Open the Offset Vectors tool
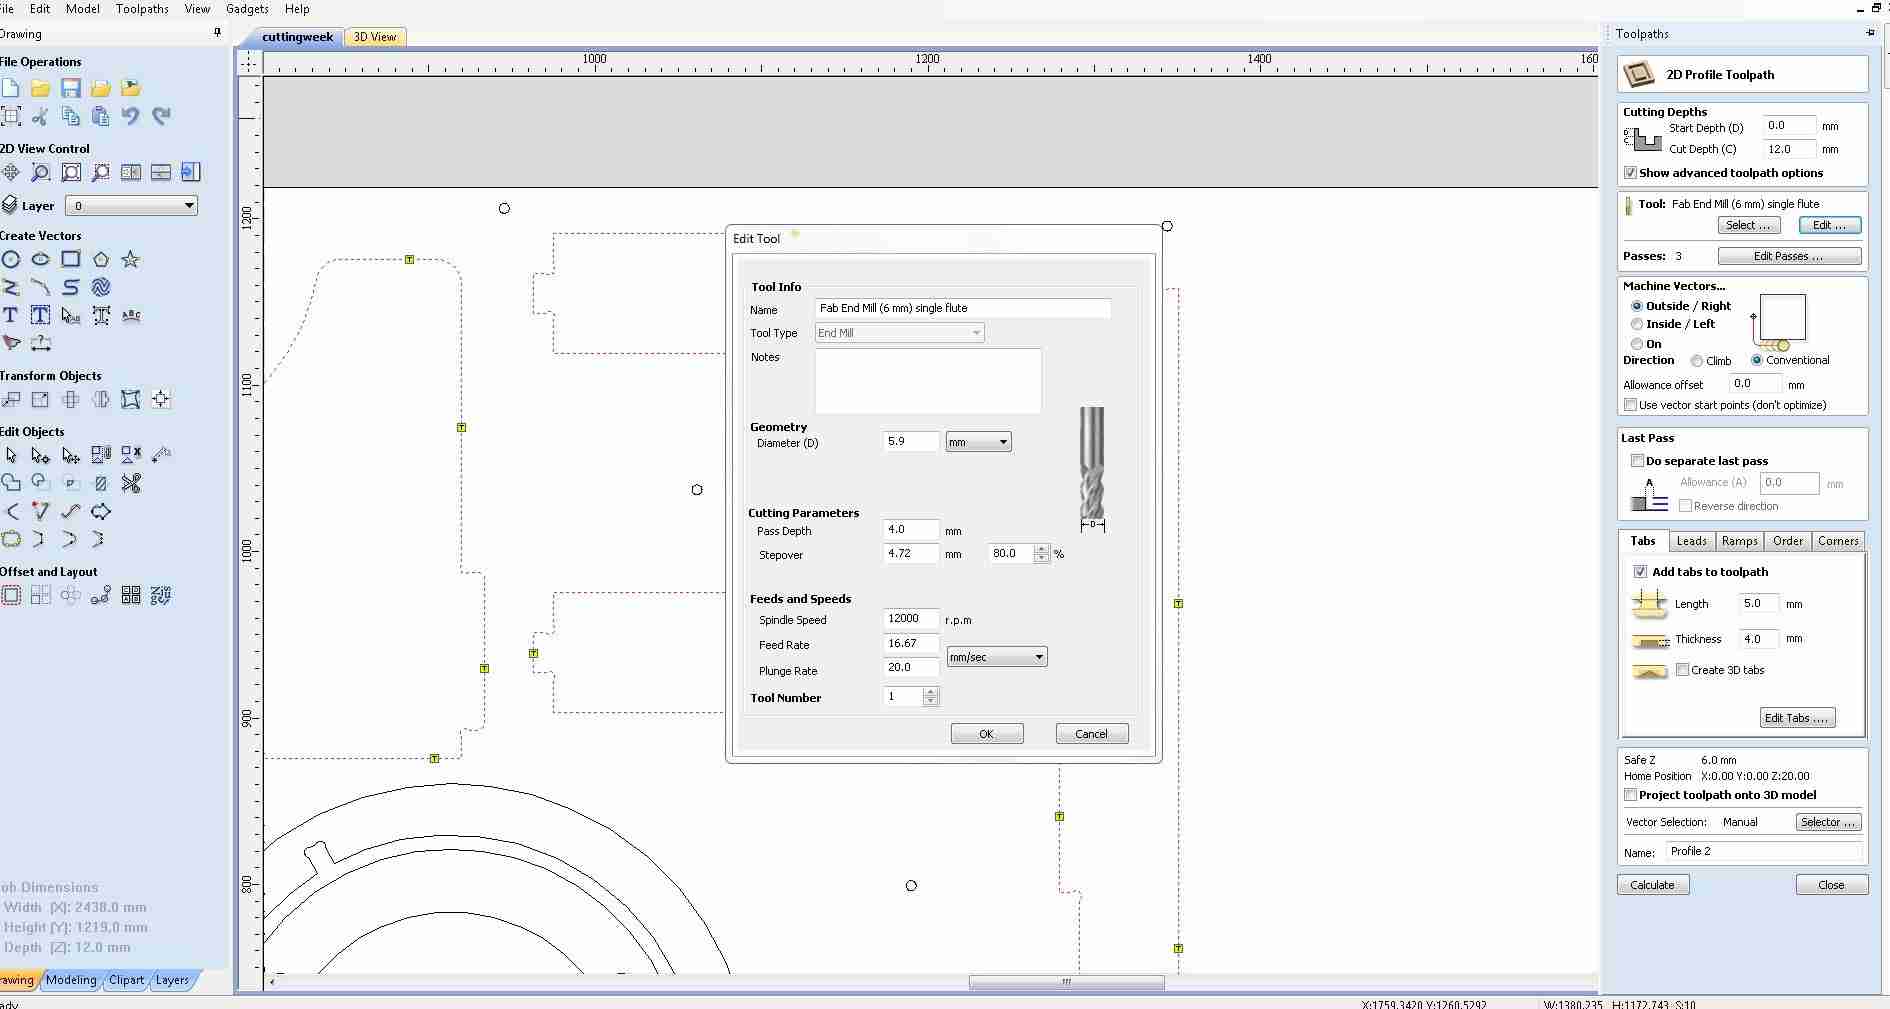Image resolution: width=1890 pixels, height=1009 pixels. (10, 595)
